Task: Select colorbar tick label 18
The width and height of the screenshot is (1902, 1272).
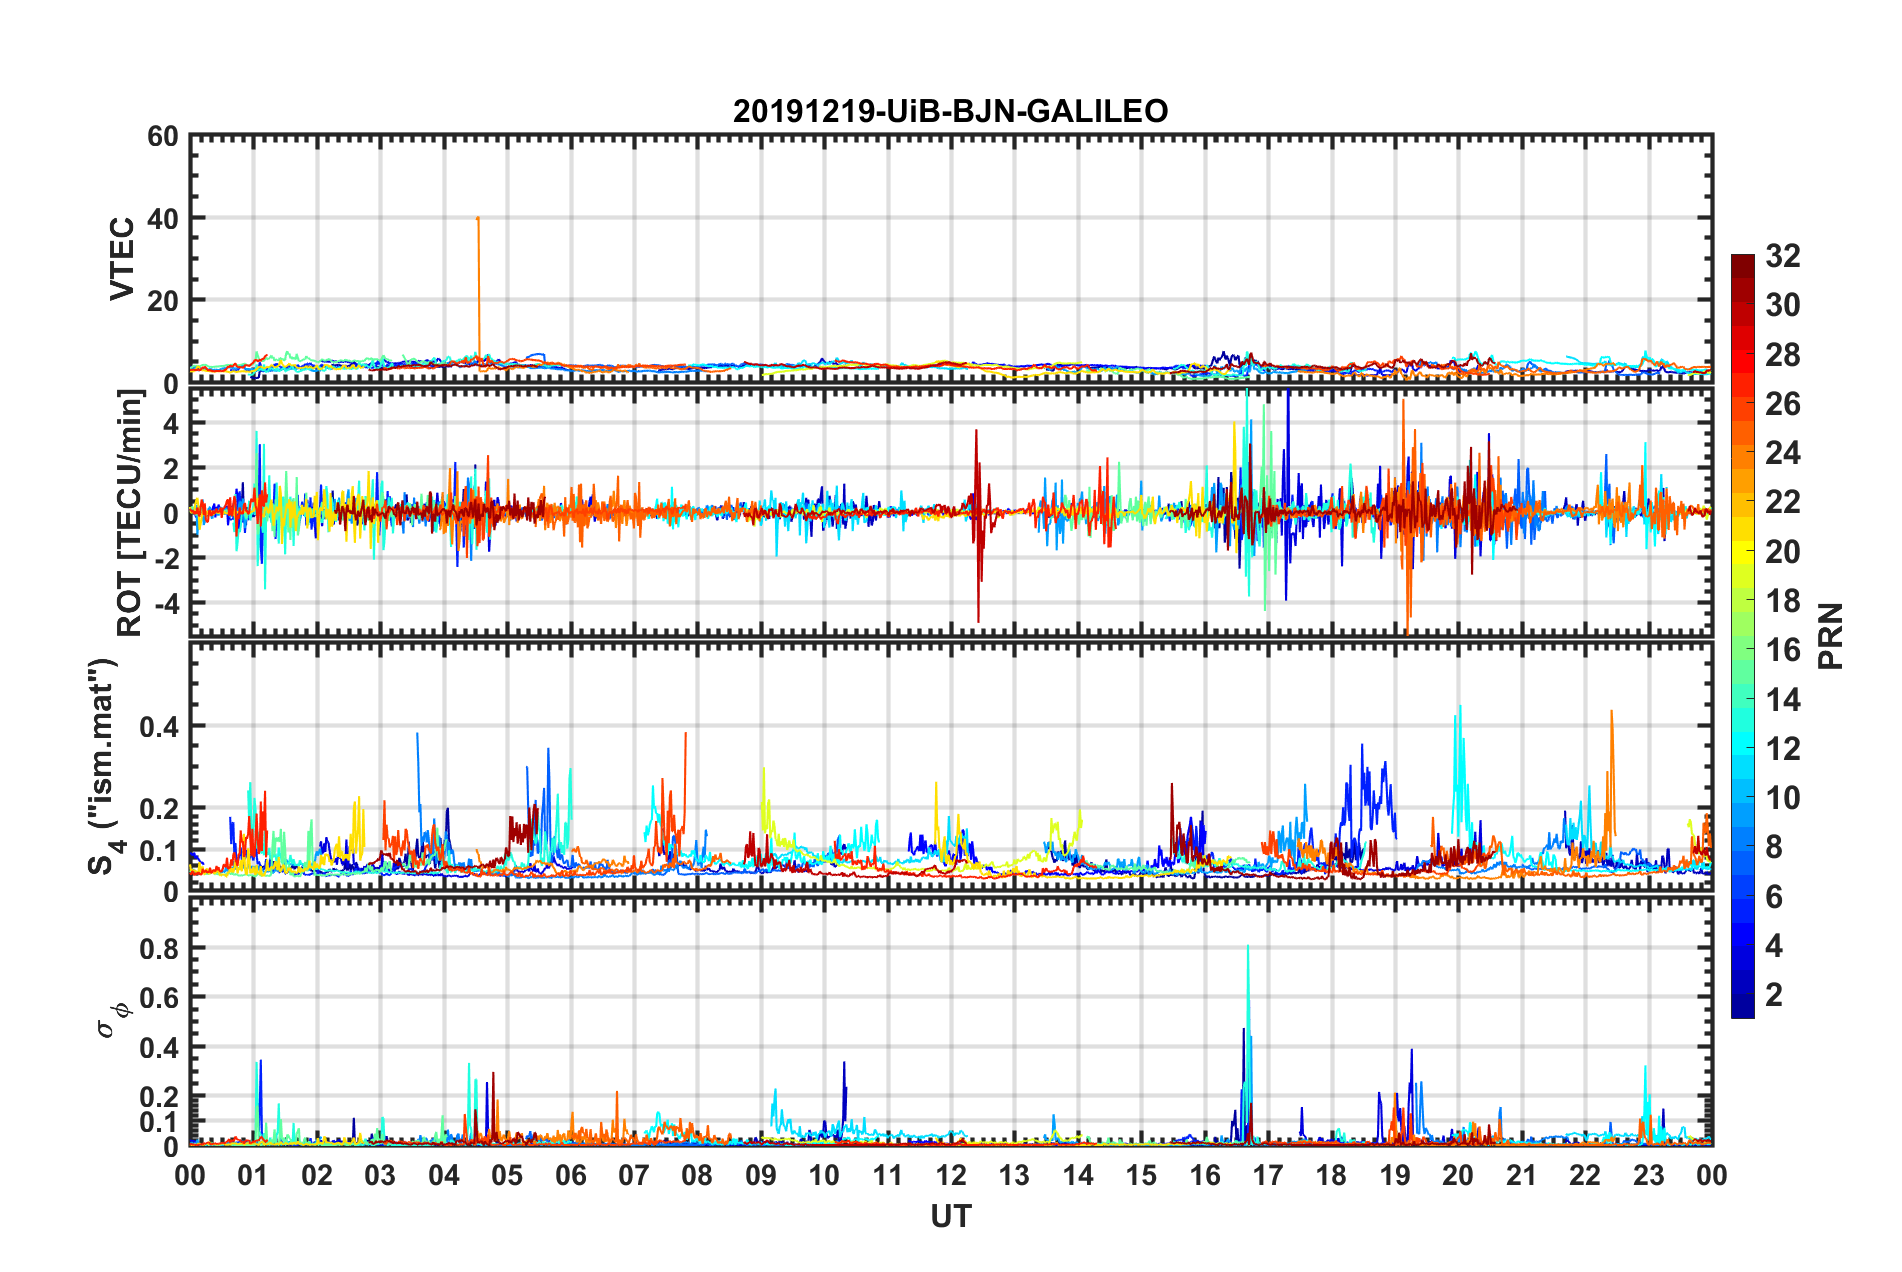Action: (1783, 601)
